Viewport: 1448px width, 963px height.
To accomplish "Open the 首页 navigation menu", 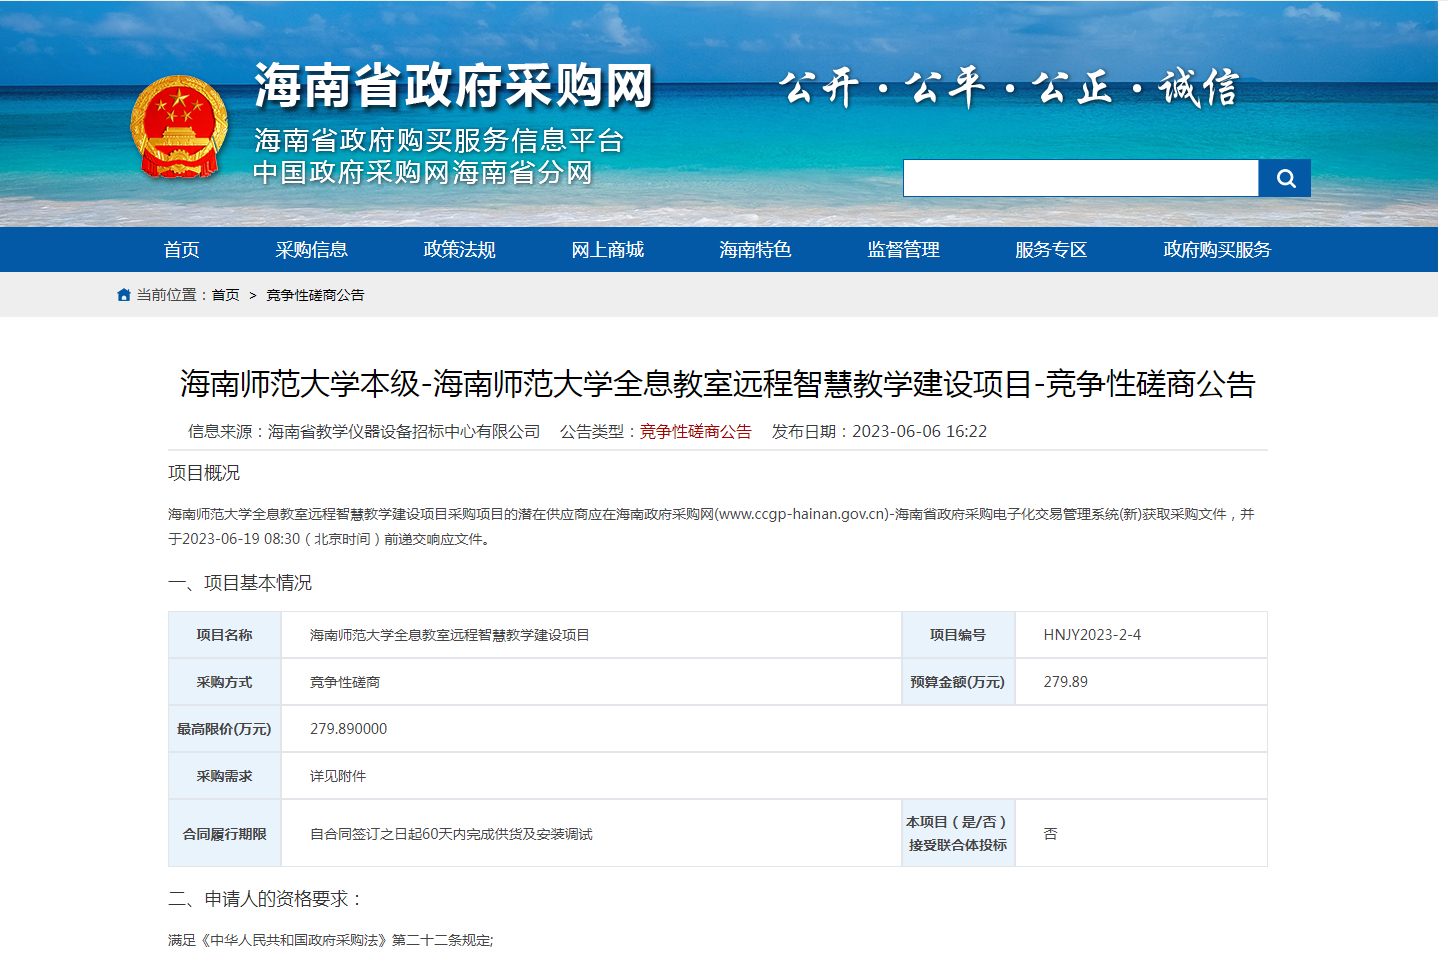I will [x=181, y=250].
